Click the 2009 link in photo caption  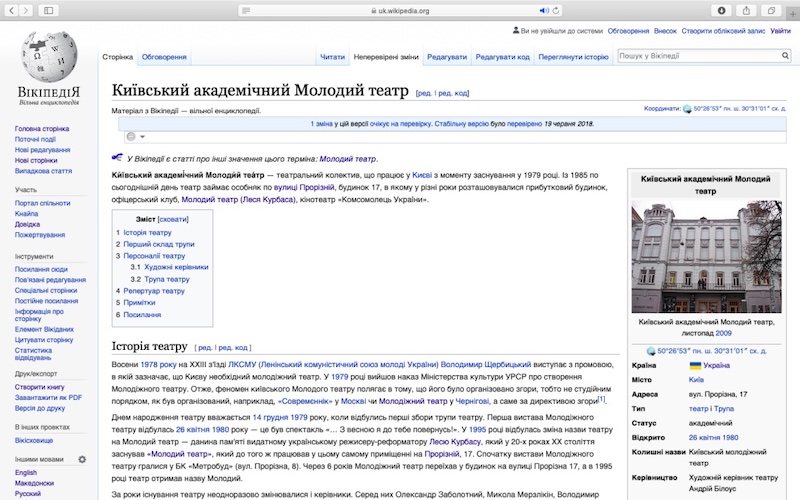pyautogui.click(x=723, y=333)
